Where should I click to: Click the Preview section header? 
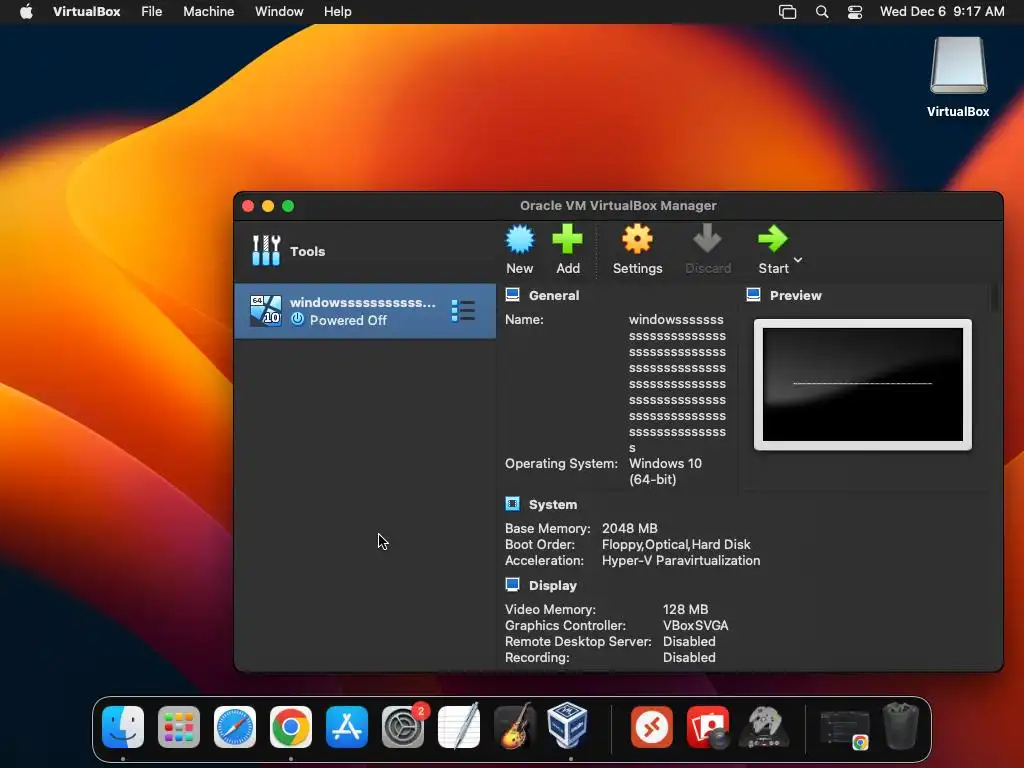795,296
